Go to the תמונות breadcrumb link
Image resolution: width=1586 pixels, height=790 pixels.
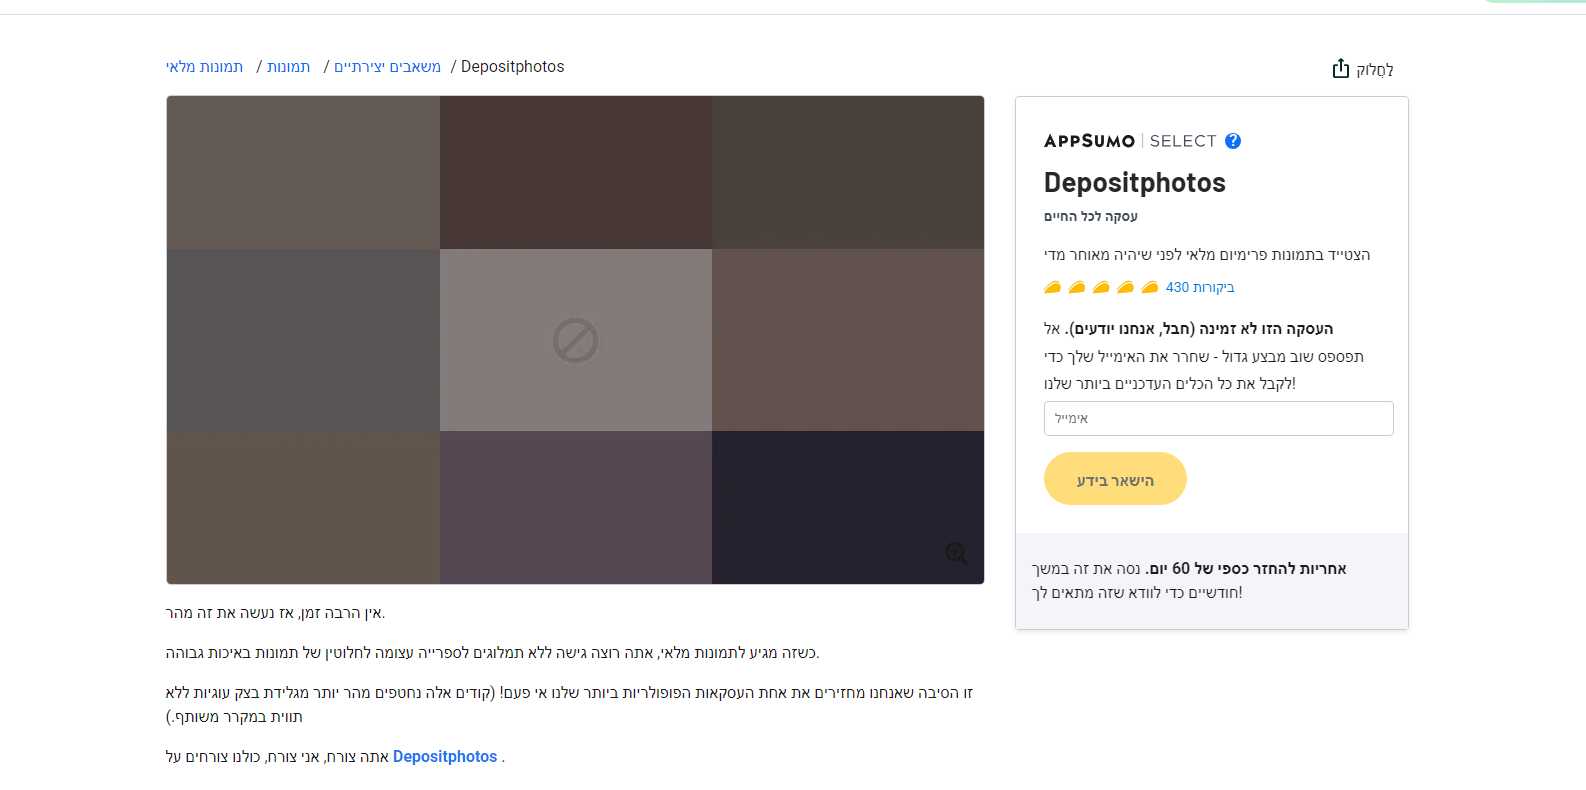pyautogui.click(x=289, y=67)
